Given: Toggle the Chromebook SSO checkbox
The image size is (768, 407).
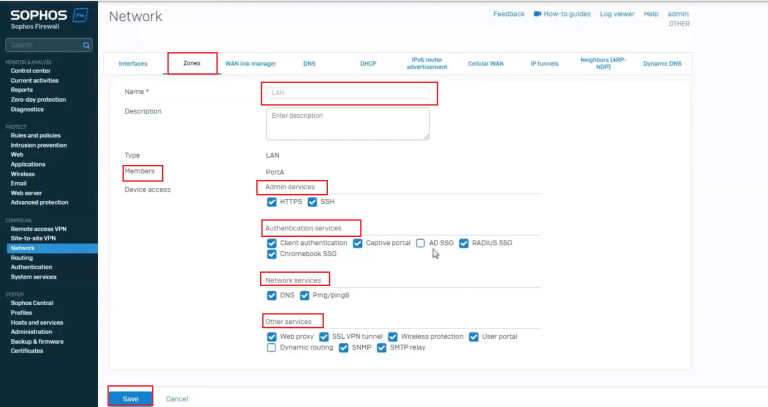Looking at the screenshot, I should [272, 254].
